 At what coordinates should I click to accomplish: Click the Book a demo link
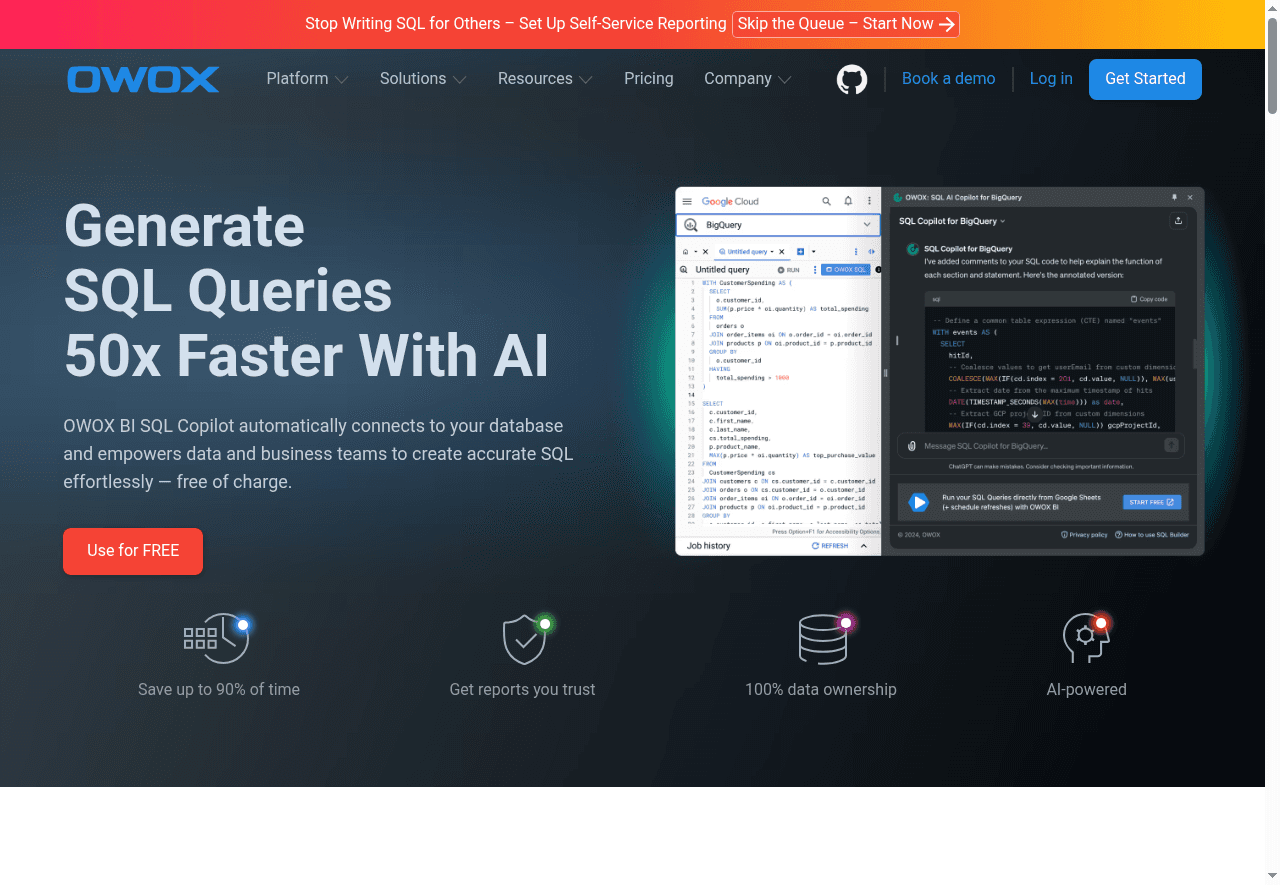click(x=948, y=79)
